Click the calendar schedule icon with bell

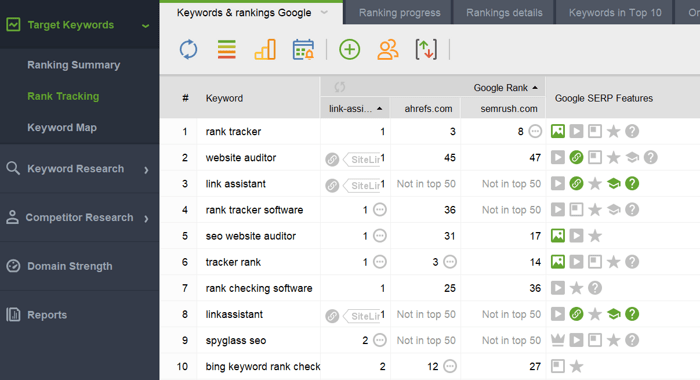click(304, 49)
